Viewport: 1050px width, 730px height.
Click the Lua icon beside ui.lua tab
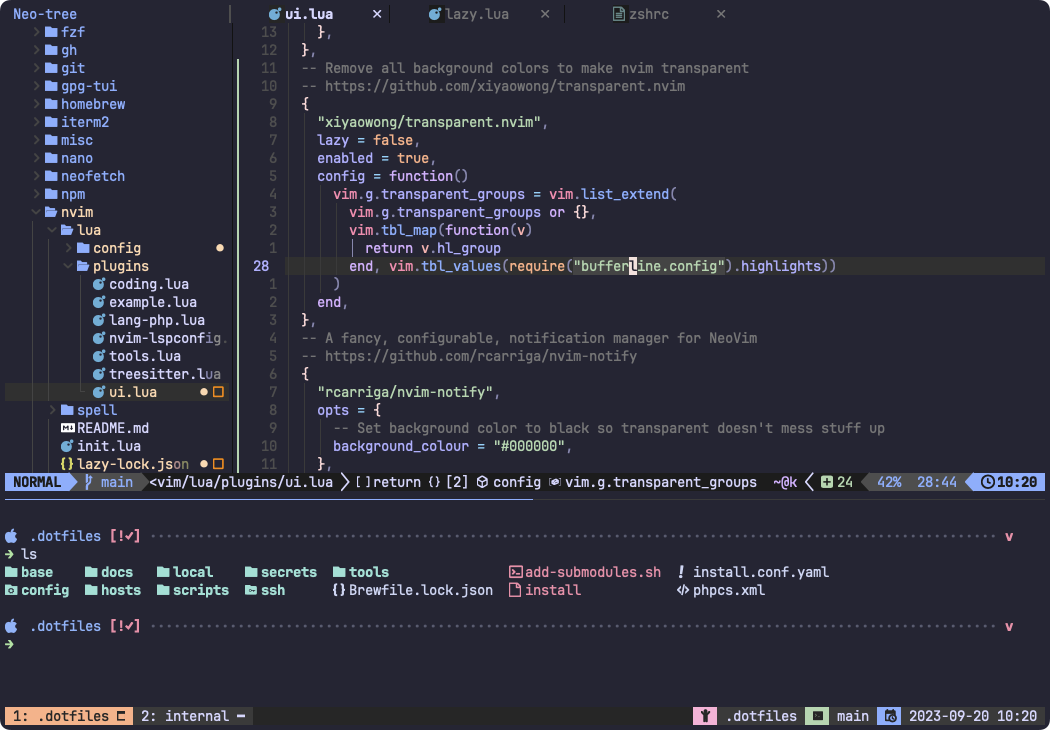coord(275,14)
